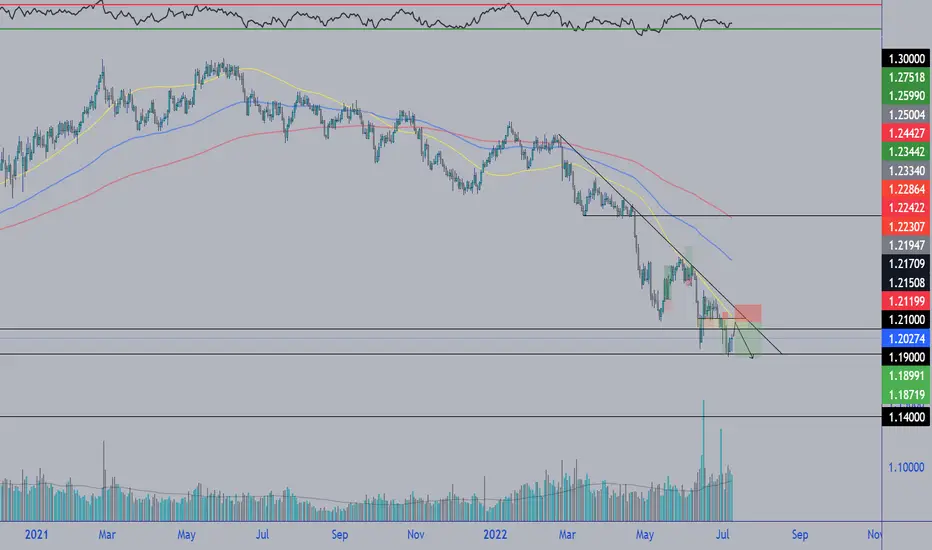Viewport: 932px width, 550px height.
Task: Select the gray 1.21947 price label
Action: [906, 245]
